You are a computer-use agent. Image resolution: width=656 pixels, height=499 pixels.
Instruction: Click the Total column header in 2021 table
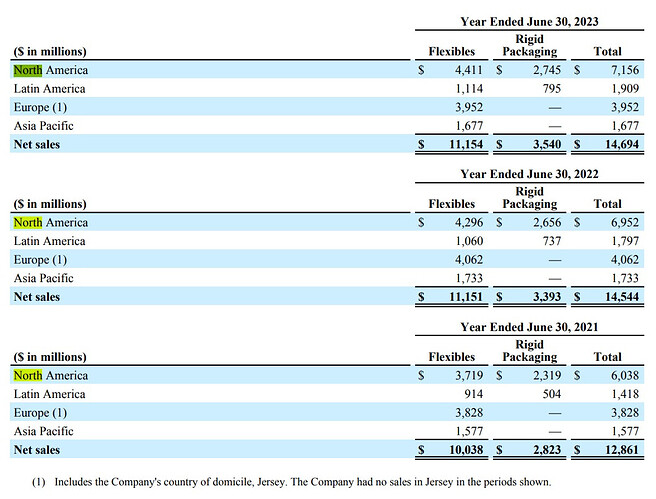point(607,357)
